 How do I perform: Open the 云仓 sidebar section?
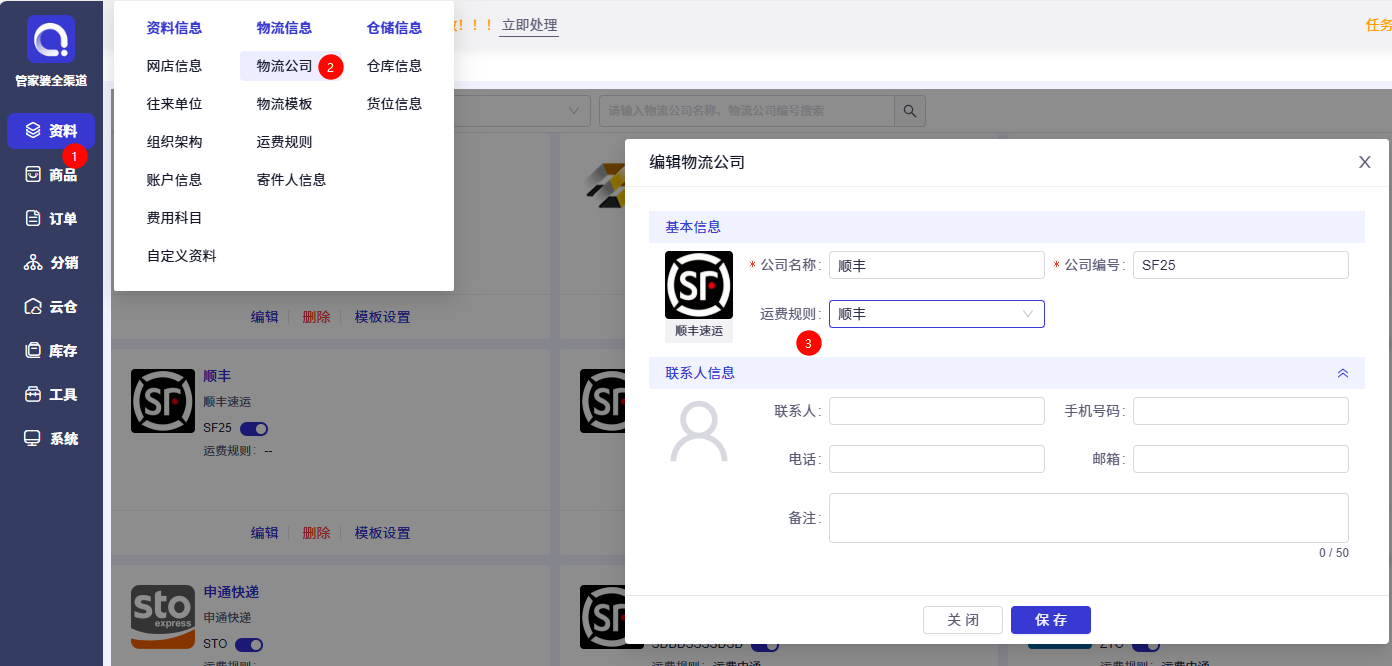point(51,307)
